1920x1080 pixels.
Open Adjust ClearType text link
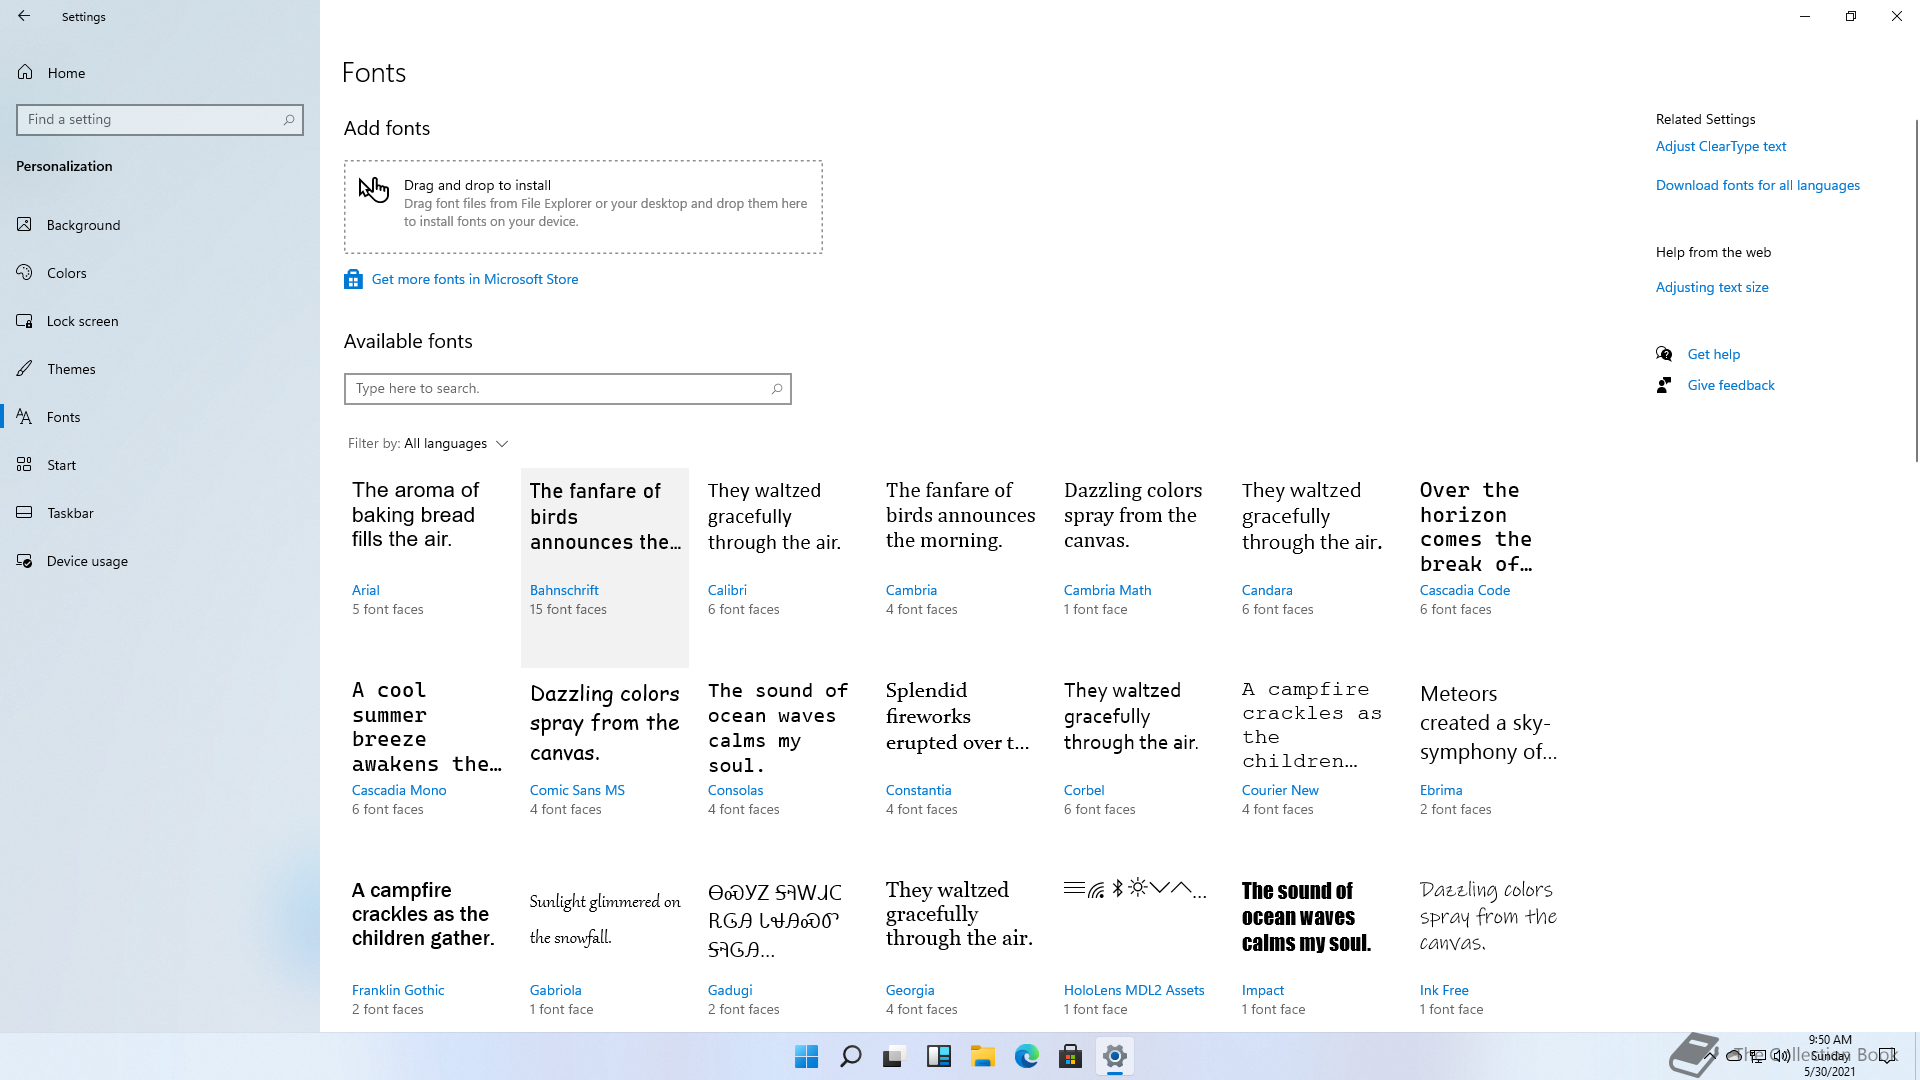[1720, 147]
